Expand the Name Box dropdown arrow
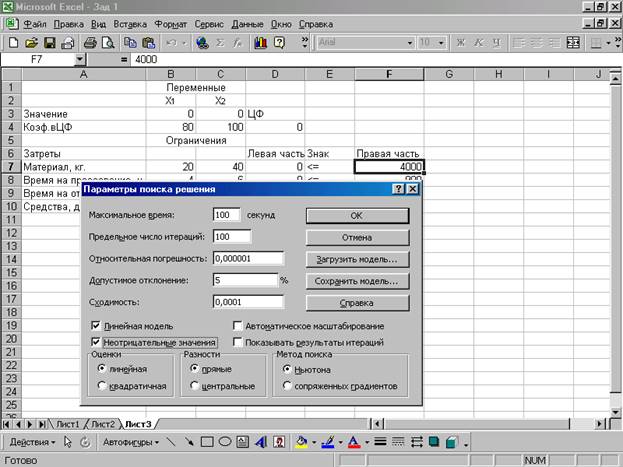The width and height of the screenshot is (623, 467). [80, 60]
